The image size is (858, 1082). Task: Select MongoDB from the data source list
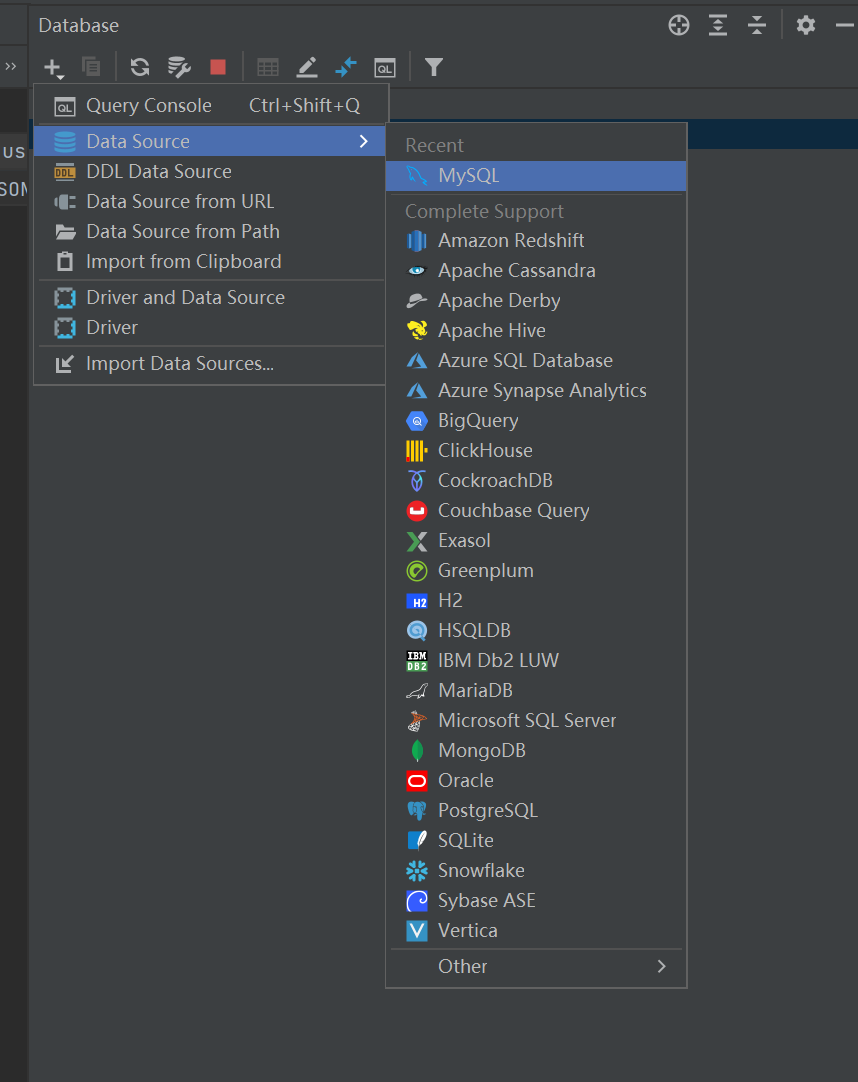pos(481,750)
